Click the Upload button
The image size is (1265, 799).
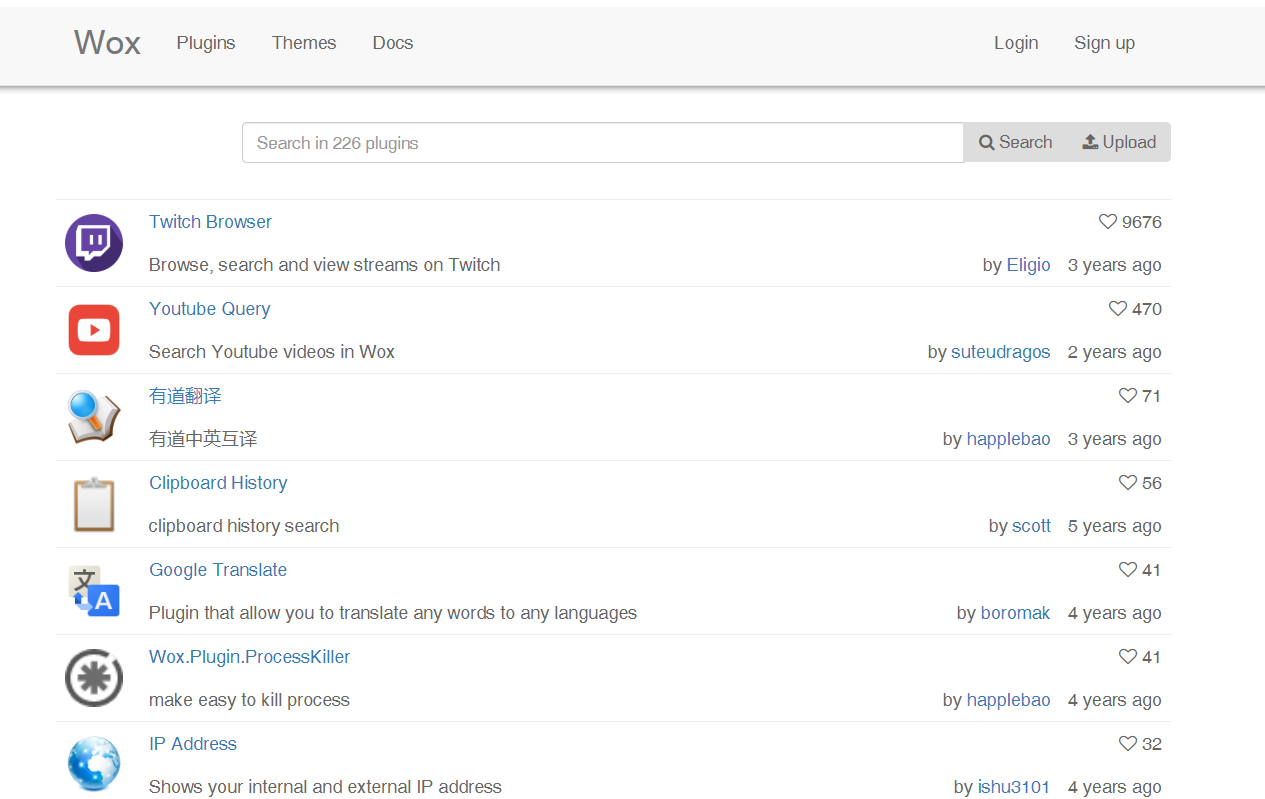point(1119,142)
